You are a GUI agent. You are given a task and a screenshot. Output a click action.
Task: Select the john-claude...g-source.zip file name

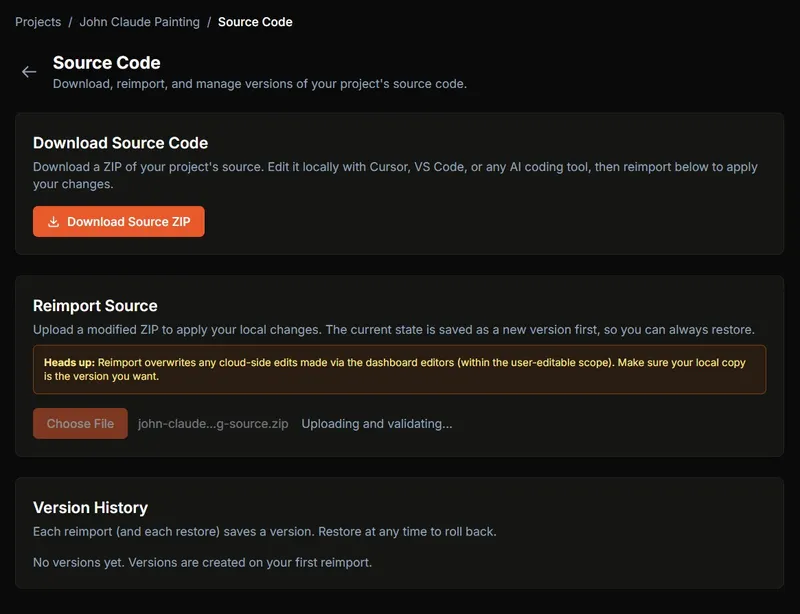[213, 423]
